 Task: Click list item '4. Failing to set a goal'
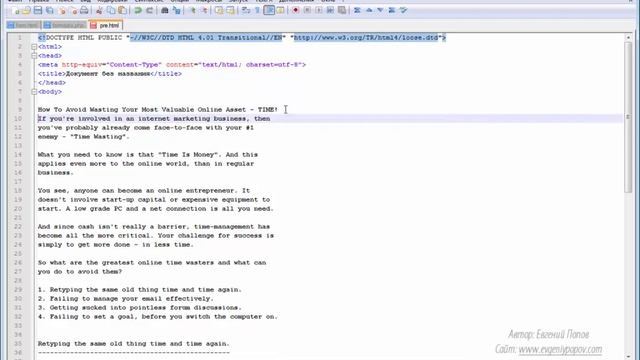tap(158, 316)
